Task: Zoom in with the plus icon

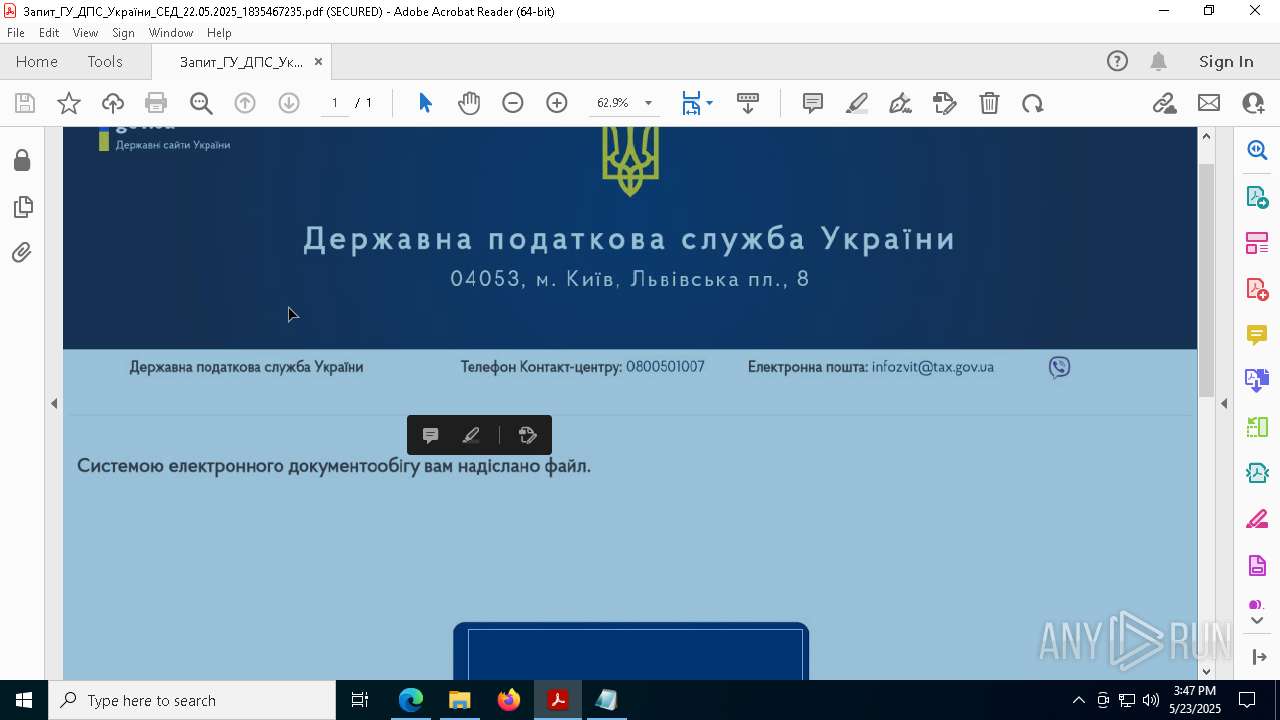Action: click(557, 103)
